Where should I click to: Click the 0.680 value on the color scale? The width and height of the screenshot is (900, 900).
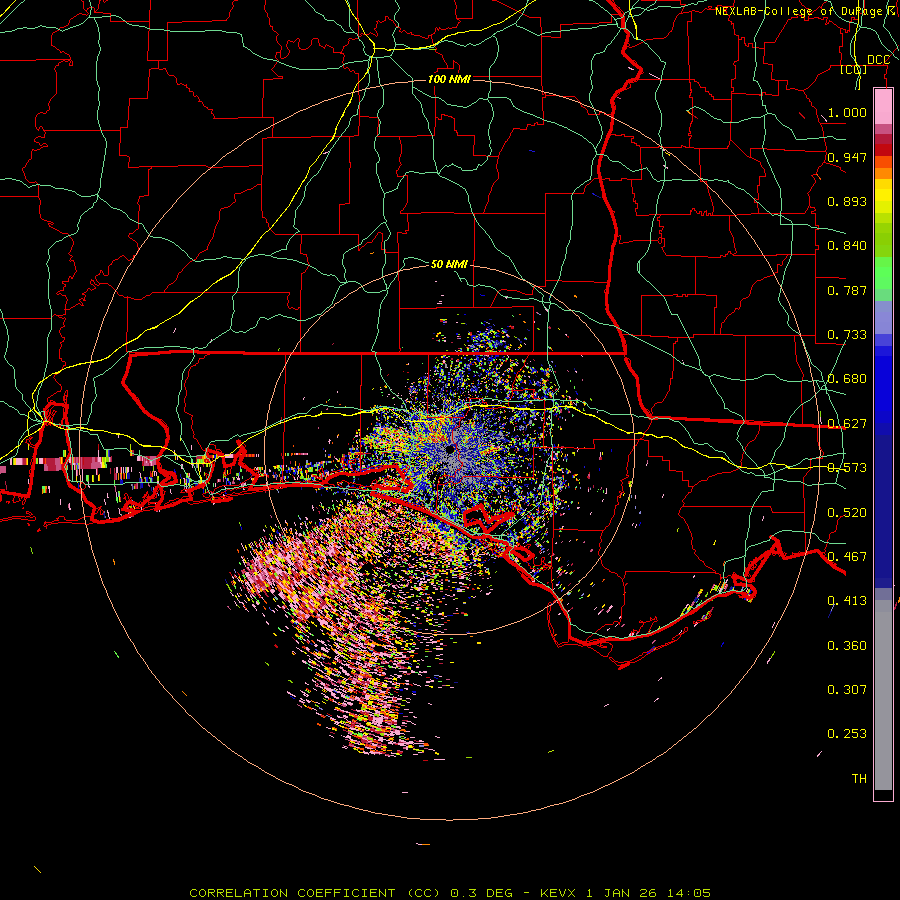847,379
